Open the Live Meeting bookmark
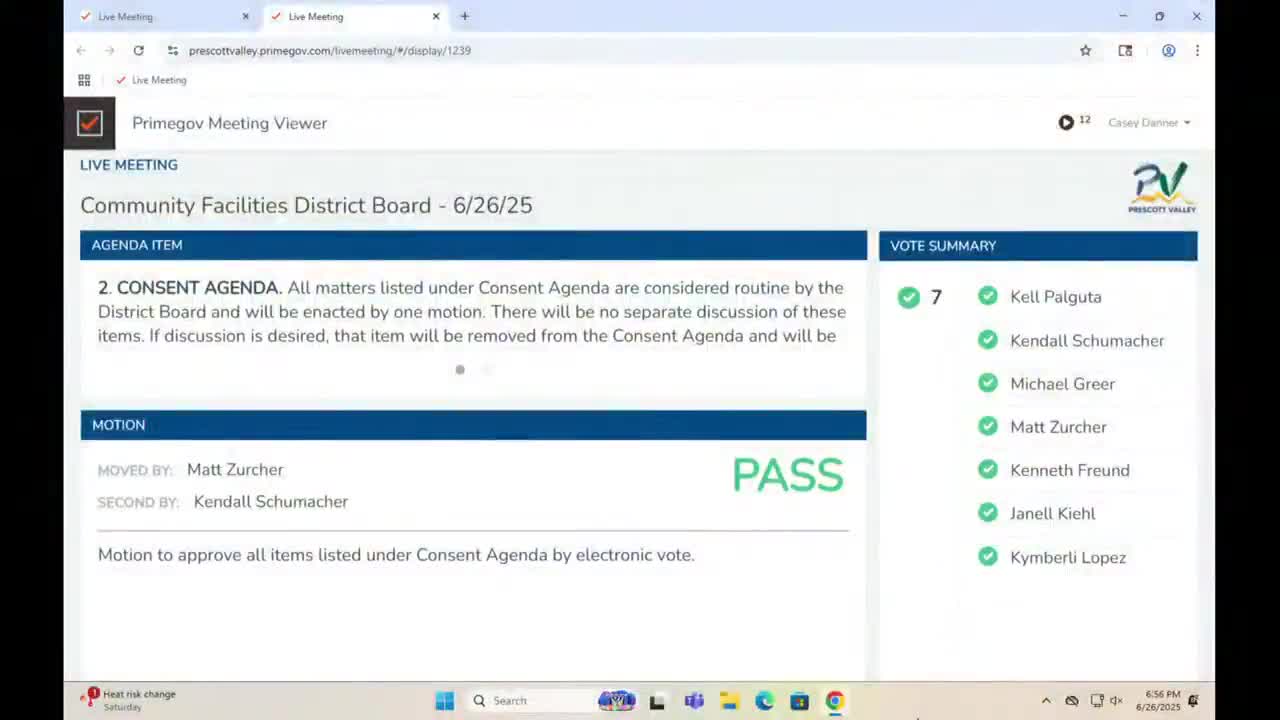The image size is (1280, 720). pos(151,80)
